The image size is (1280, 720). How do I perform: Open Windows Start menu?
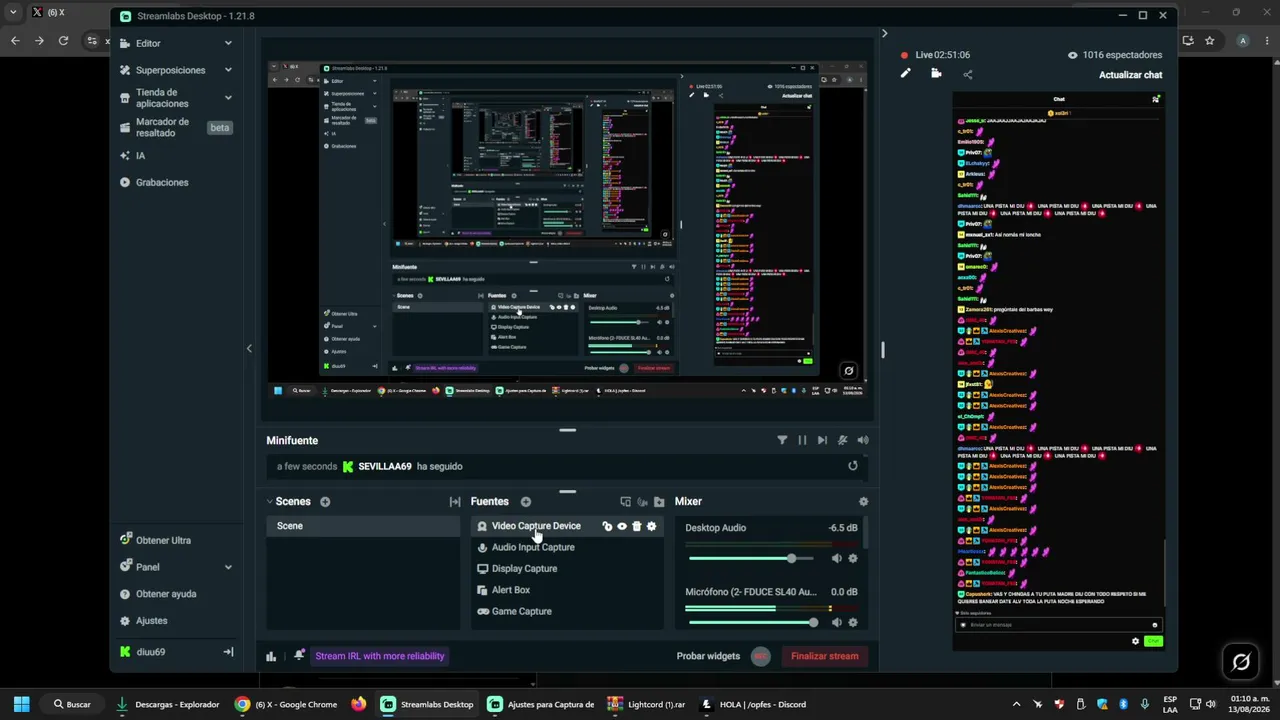coord(22,704)
